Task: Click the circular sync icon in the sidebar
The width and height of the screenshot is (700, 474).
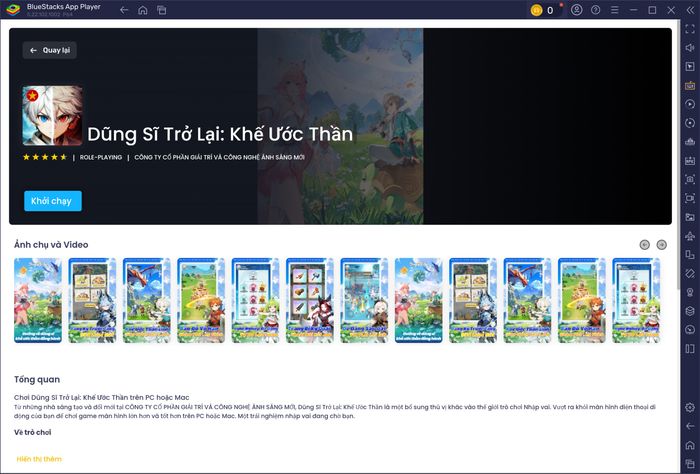Action: click(x=690, y=123)
